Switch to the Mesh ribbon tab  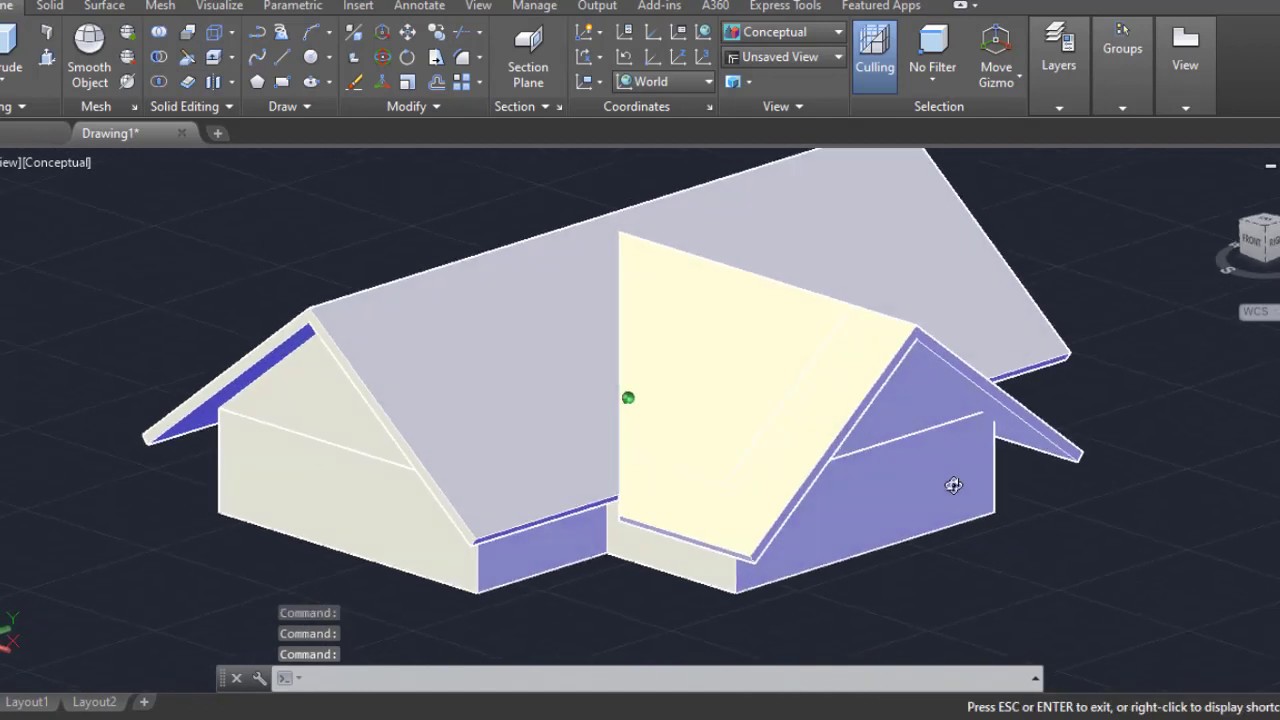(160, 6)
